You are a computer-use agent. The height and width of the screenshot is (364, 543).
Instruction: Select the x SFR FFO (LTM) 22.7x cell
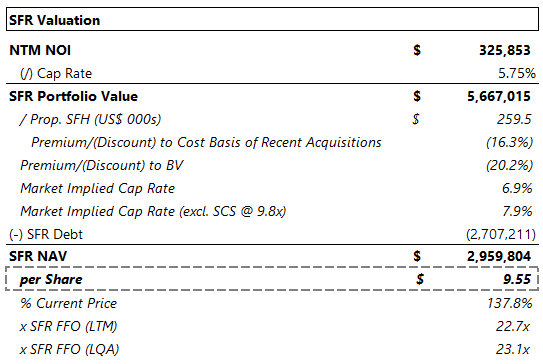tap(513, 326)
